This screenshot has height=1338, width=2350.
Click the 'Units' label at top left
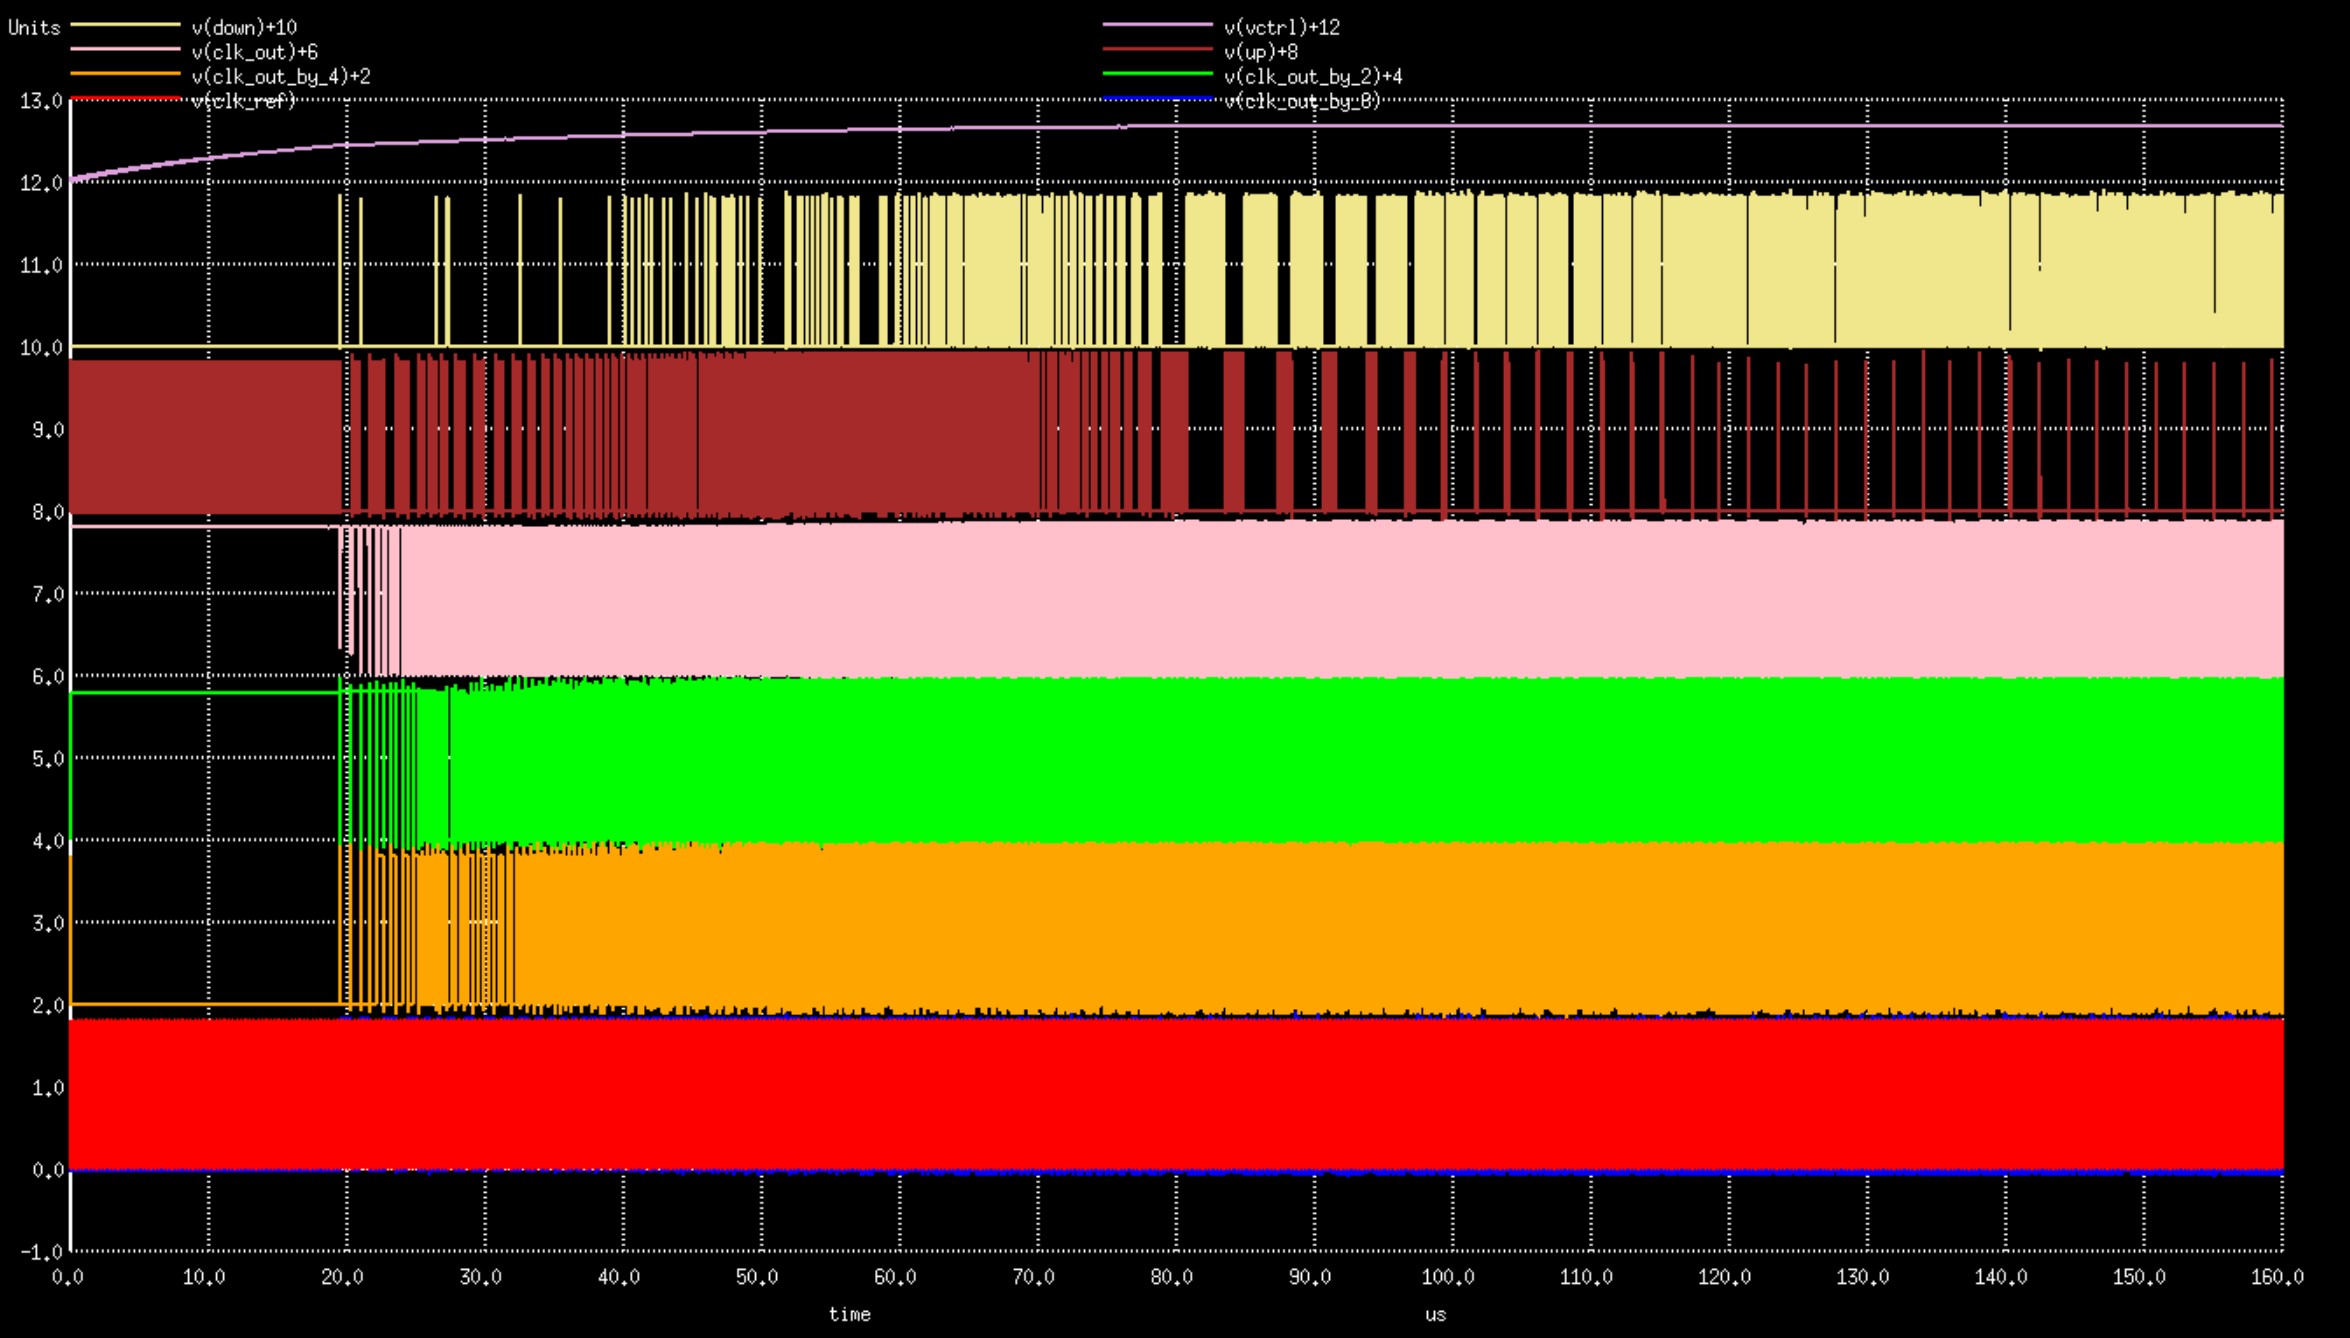tap(34, 27)
